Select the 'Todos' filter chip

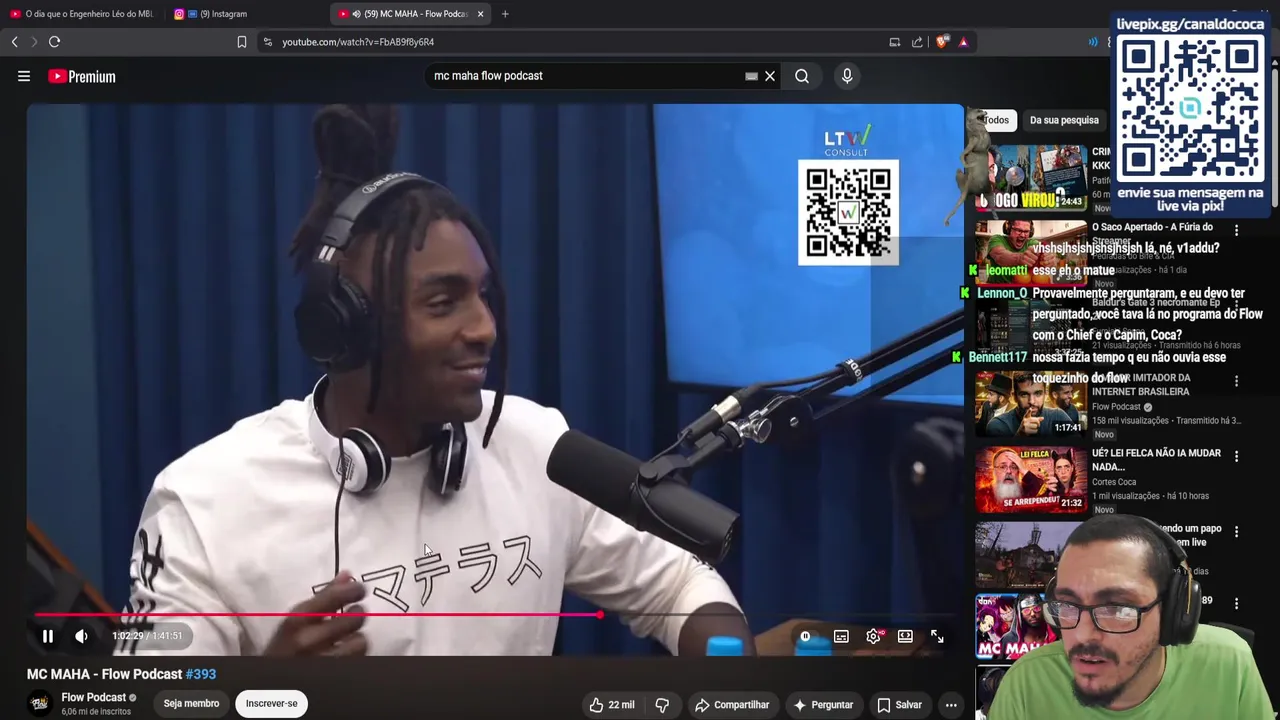(x=996, y=120)
